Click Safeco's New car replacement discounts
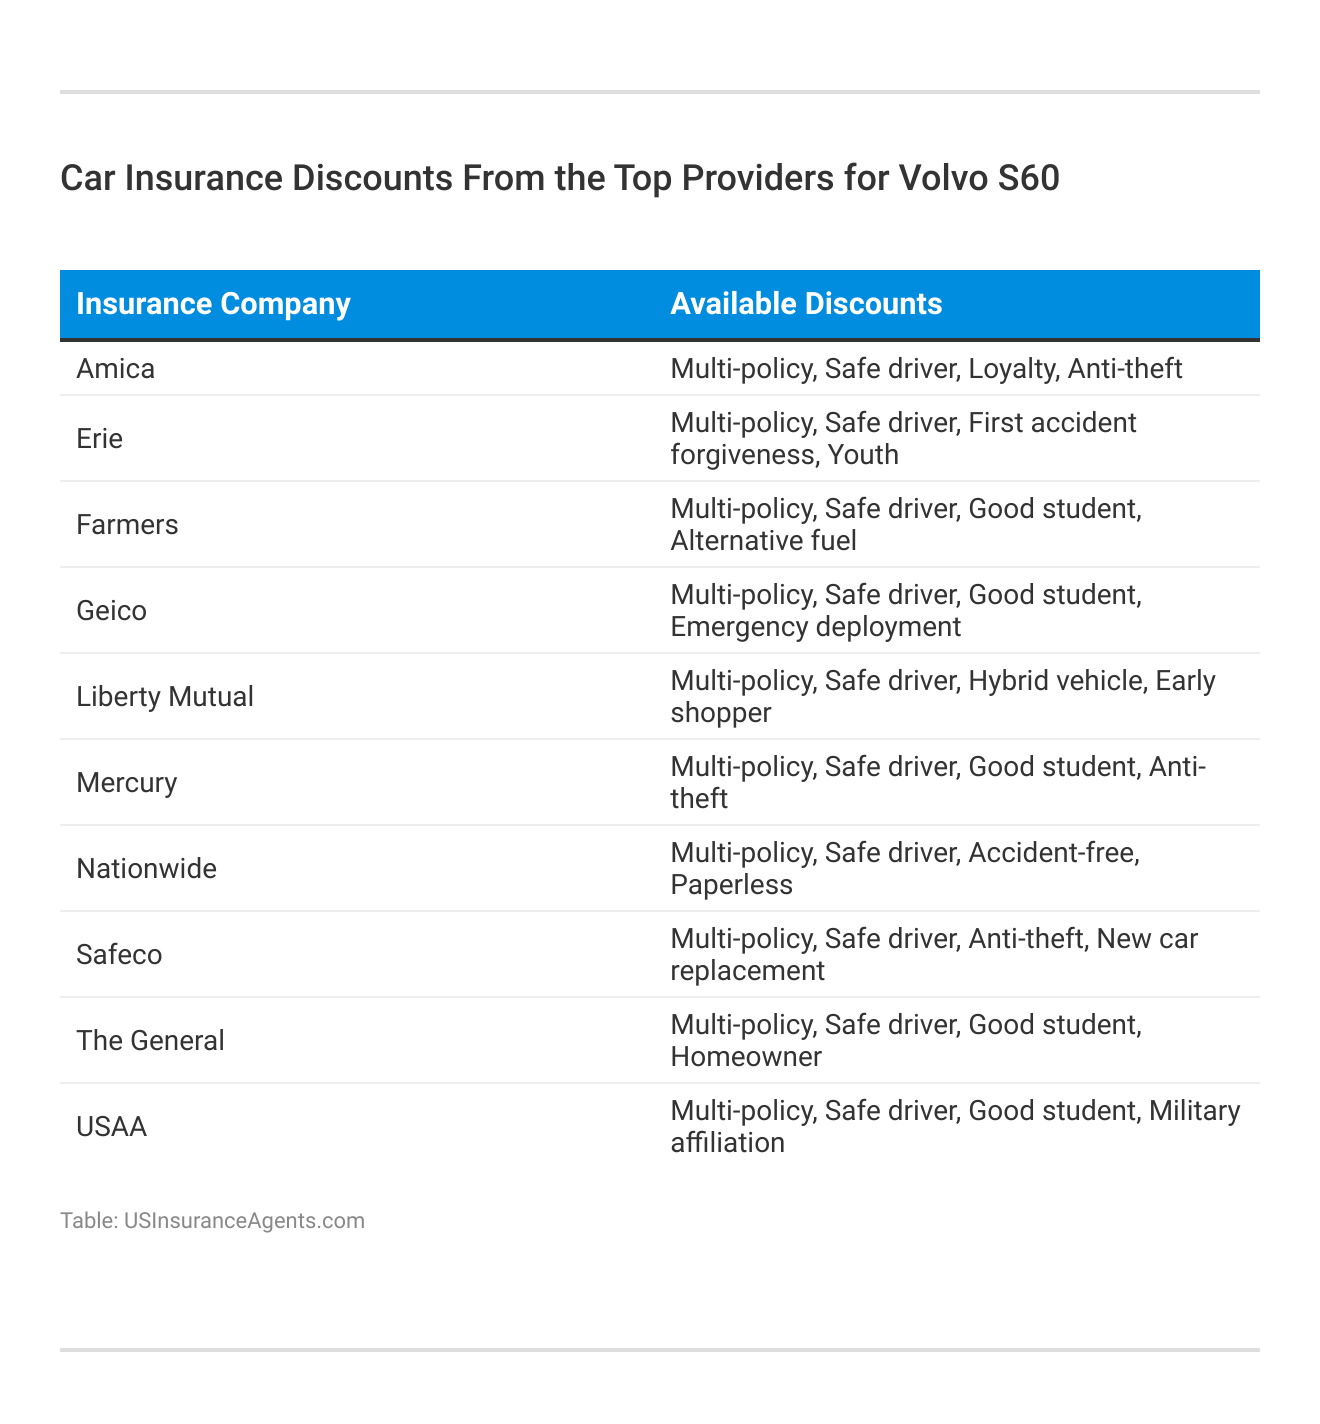Screen dimensions: 1320x1424 point(934,955)
